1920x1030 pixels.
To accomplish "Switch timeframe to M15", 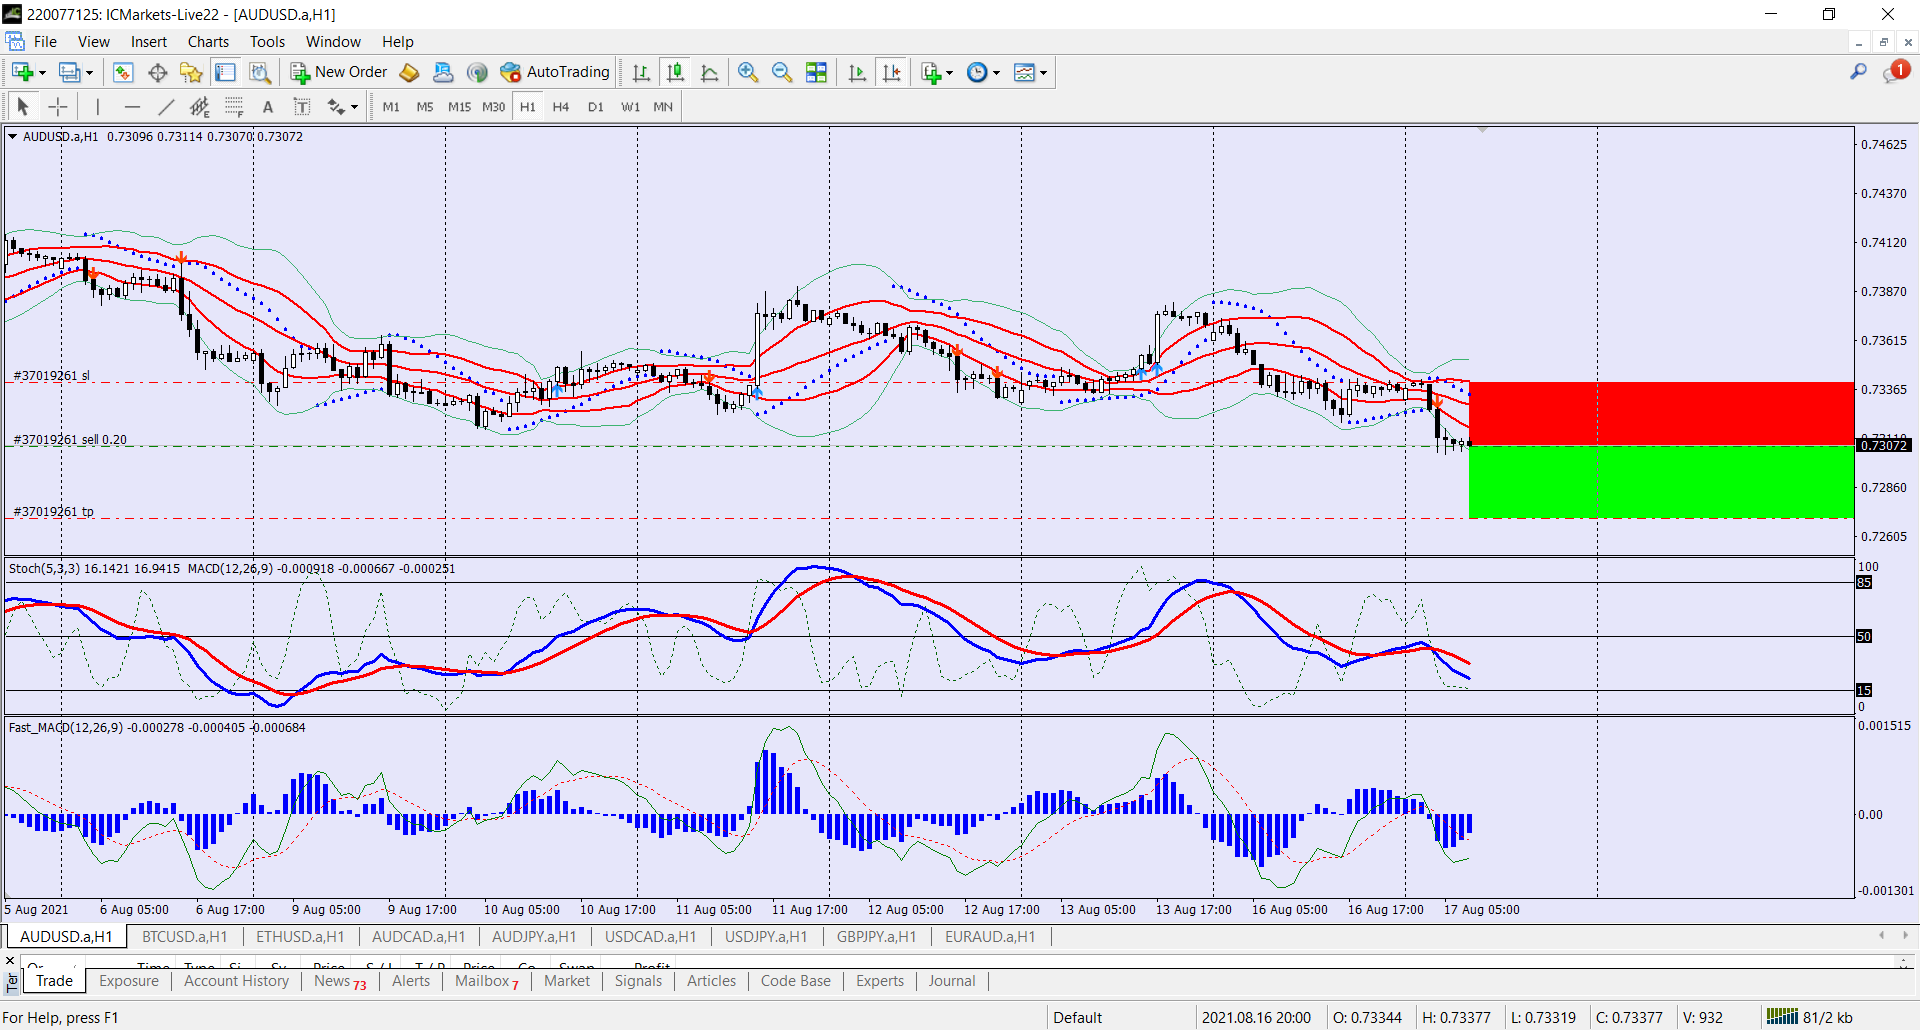I will point(459,107).
